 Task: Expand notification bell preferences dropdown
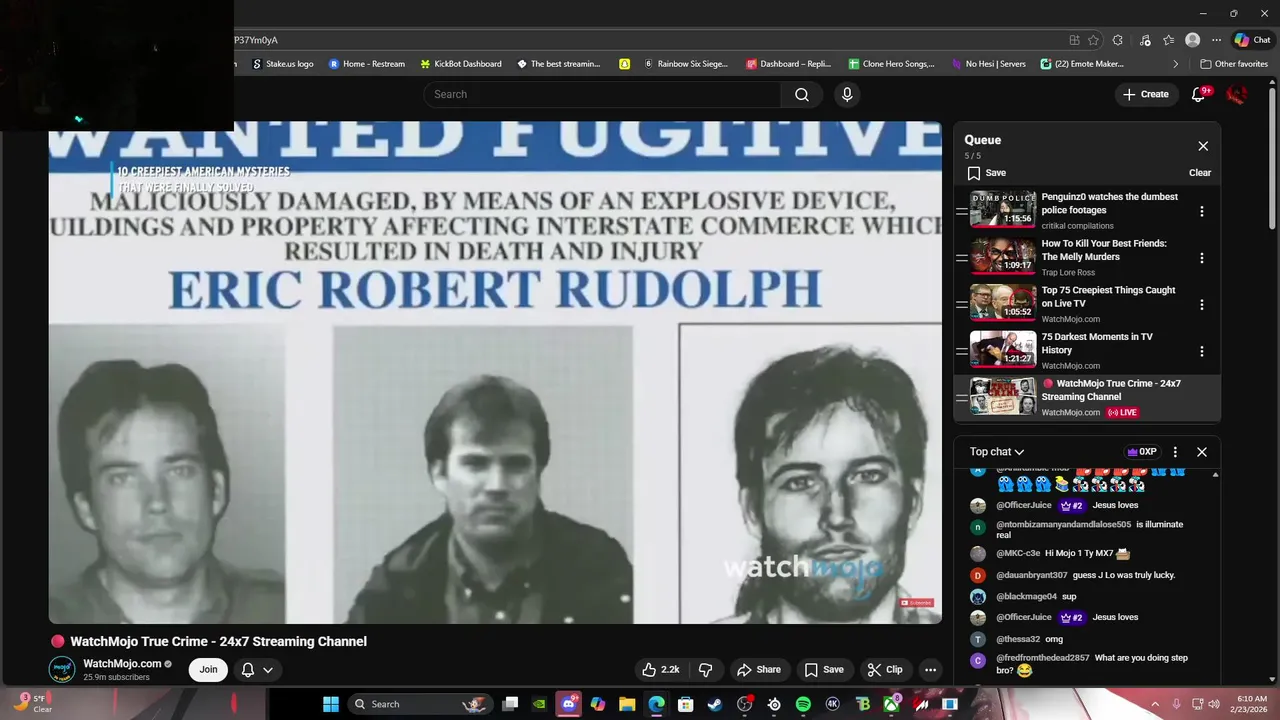pyautogui.click(x=257, y=670)
